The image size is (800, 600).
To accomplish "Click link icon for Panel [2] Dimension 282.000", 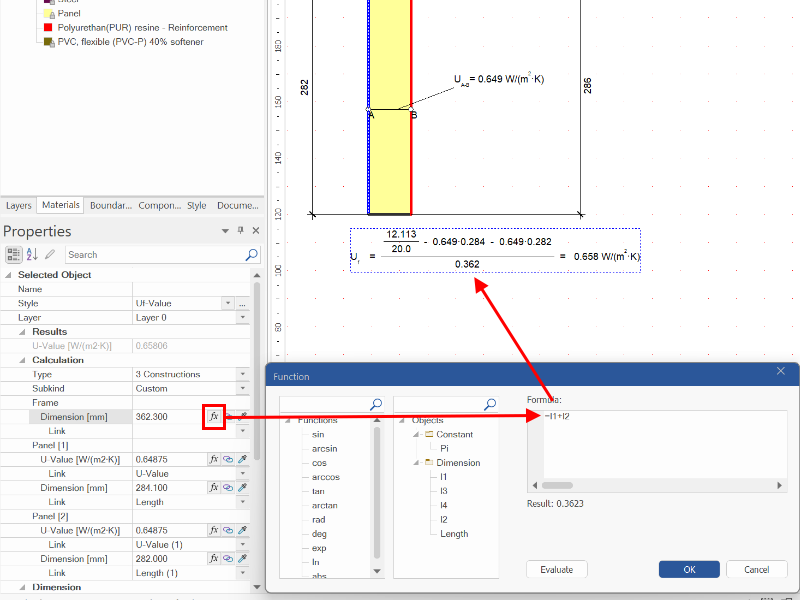I will click(x=228, y=559).
